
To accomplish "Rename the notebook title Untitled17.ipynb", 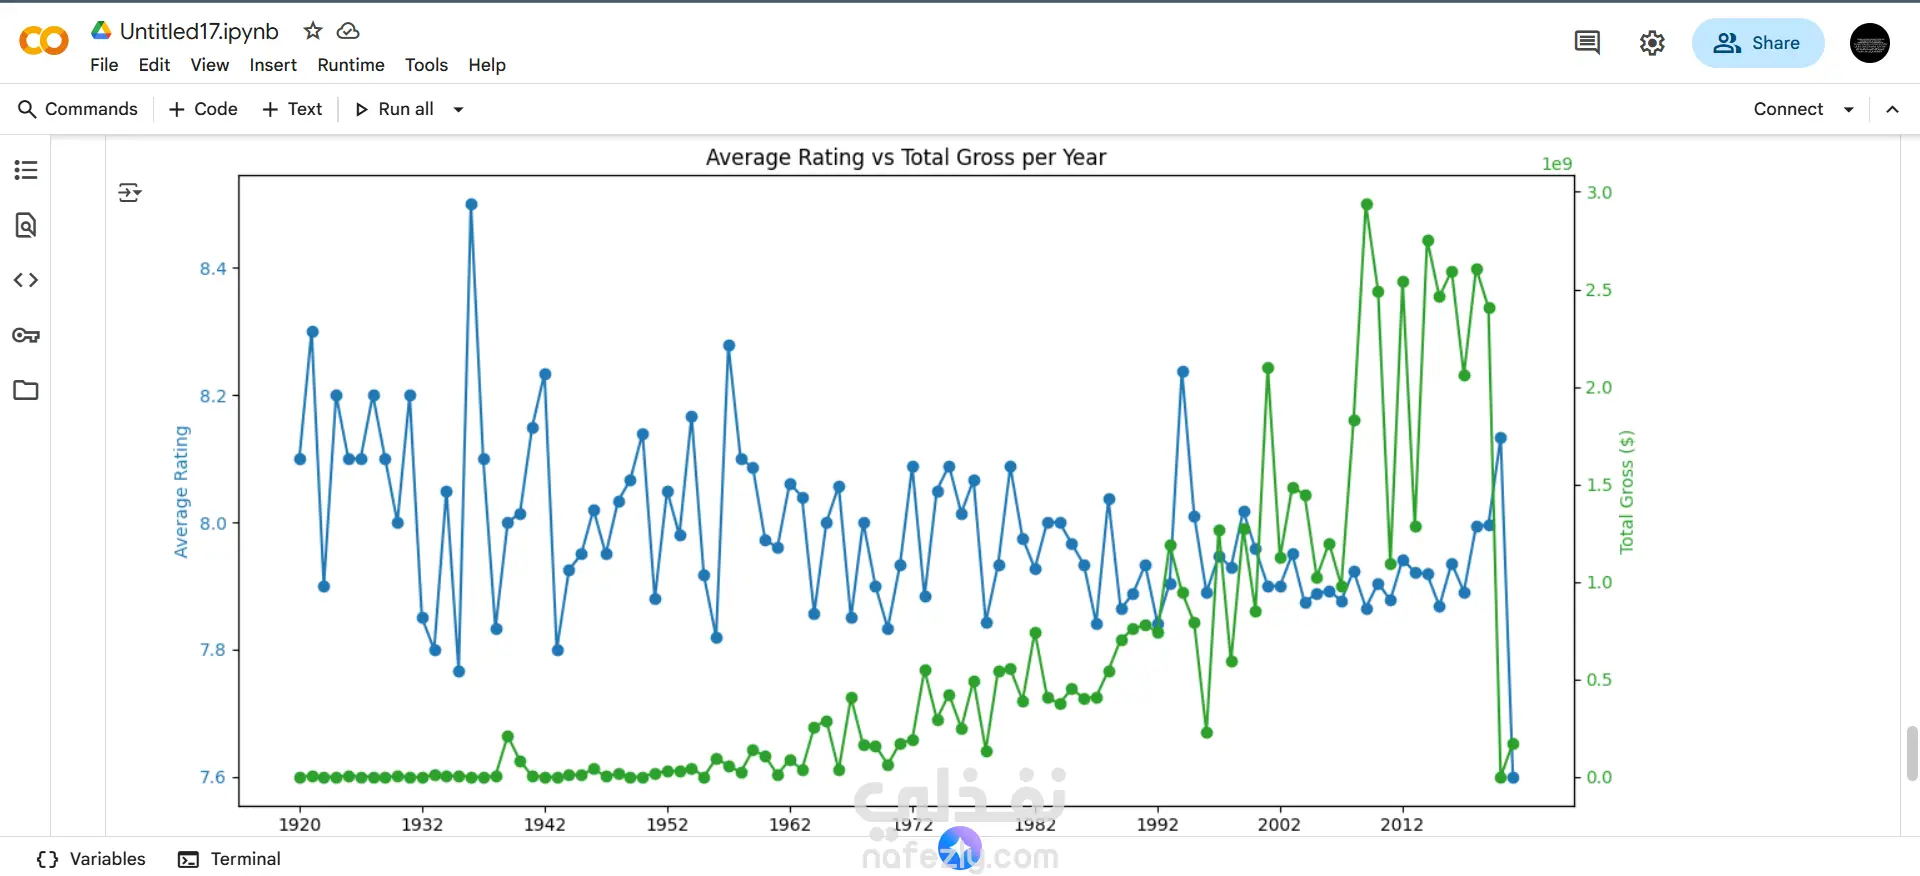I will [199, 31].
